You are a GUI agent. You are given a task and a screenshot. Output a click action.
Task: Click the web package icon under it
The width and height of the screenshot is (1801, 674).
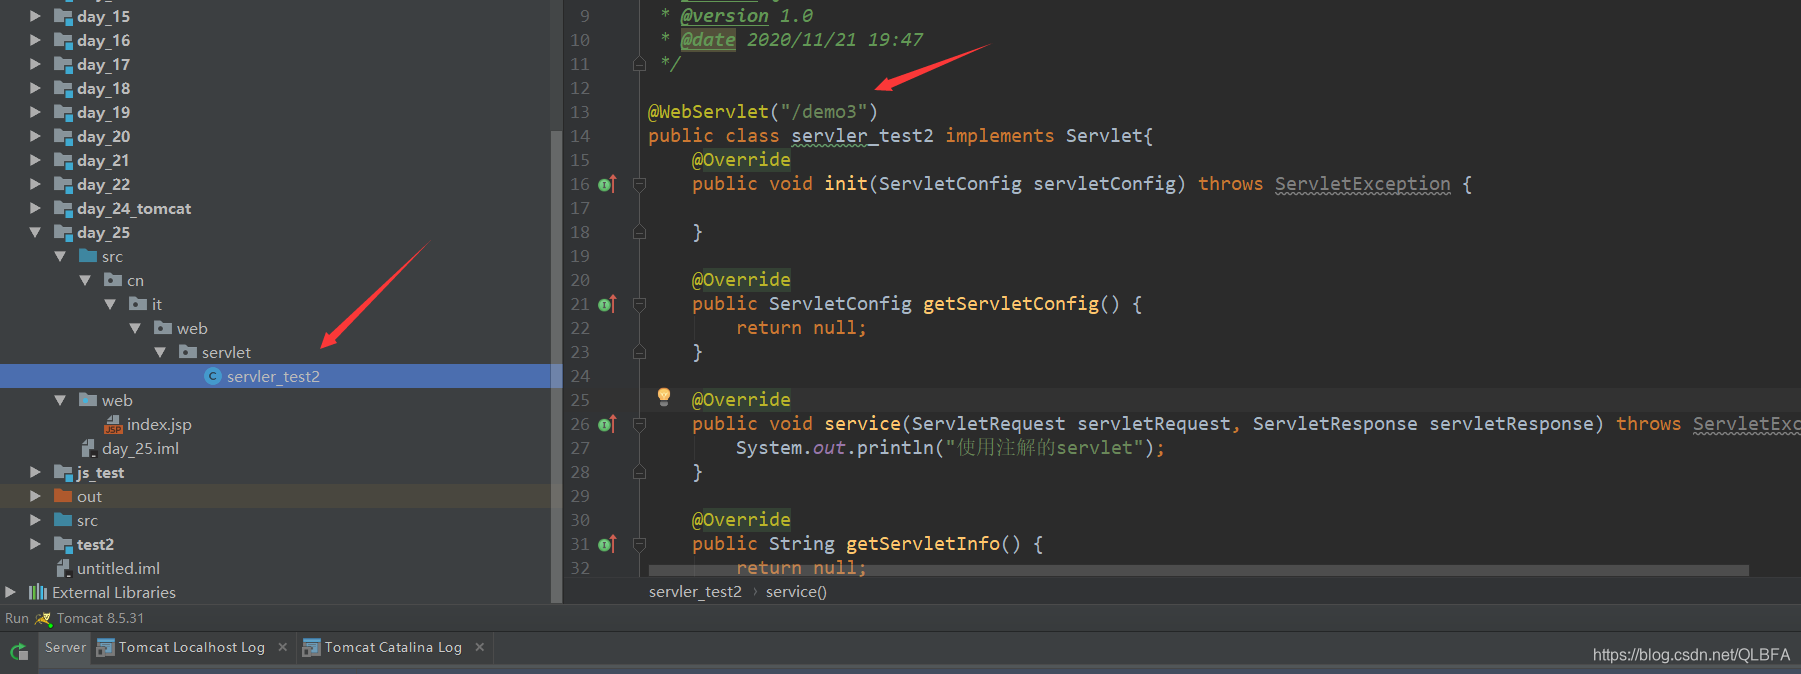(163, 328)
